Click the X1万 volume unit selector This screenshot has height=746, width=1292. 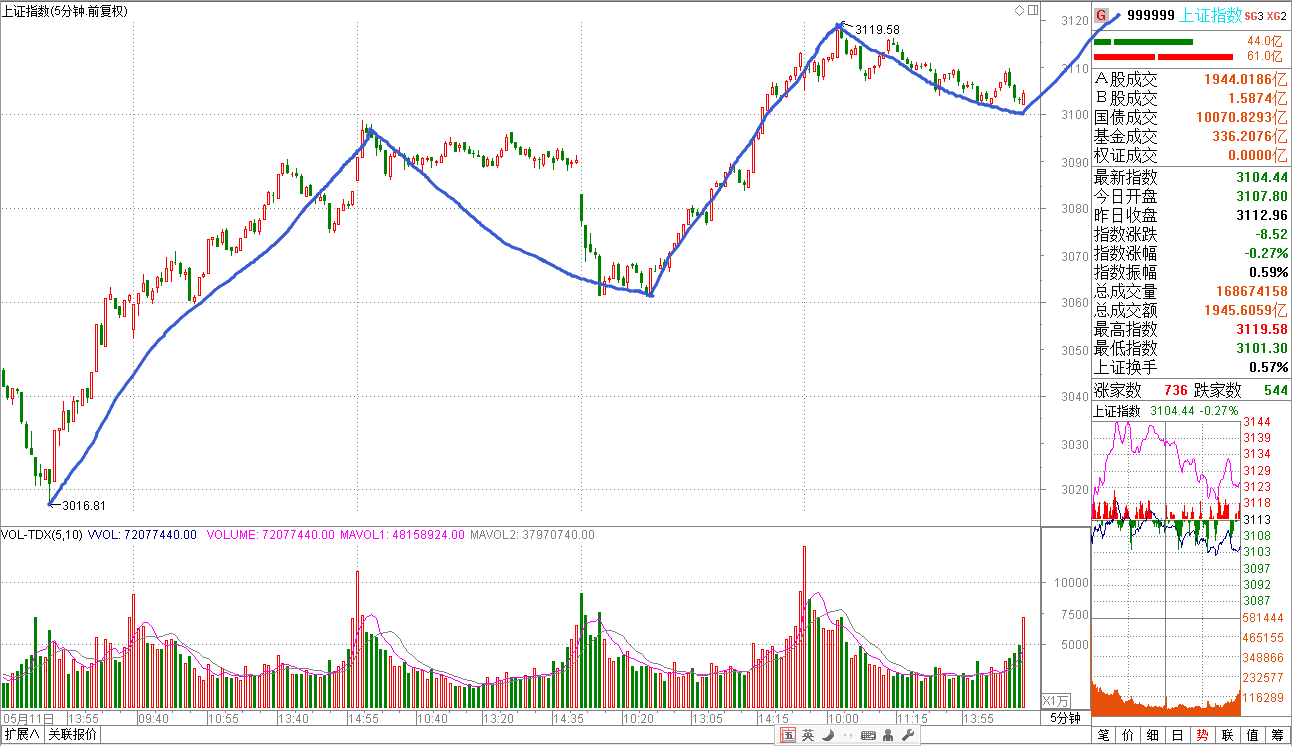1057,700
